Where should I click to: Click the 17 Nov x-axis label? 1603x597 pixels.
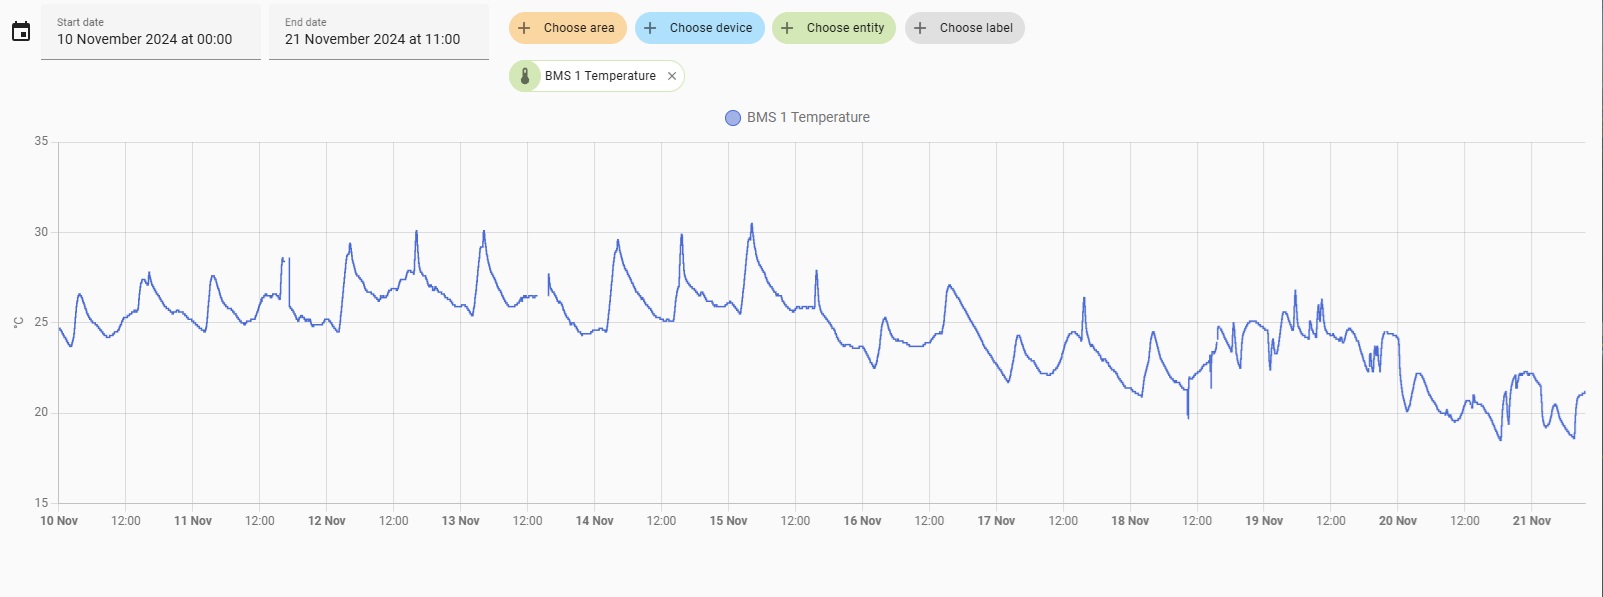pos(996,521)
